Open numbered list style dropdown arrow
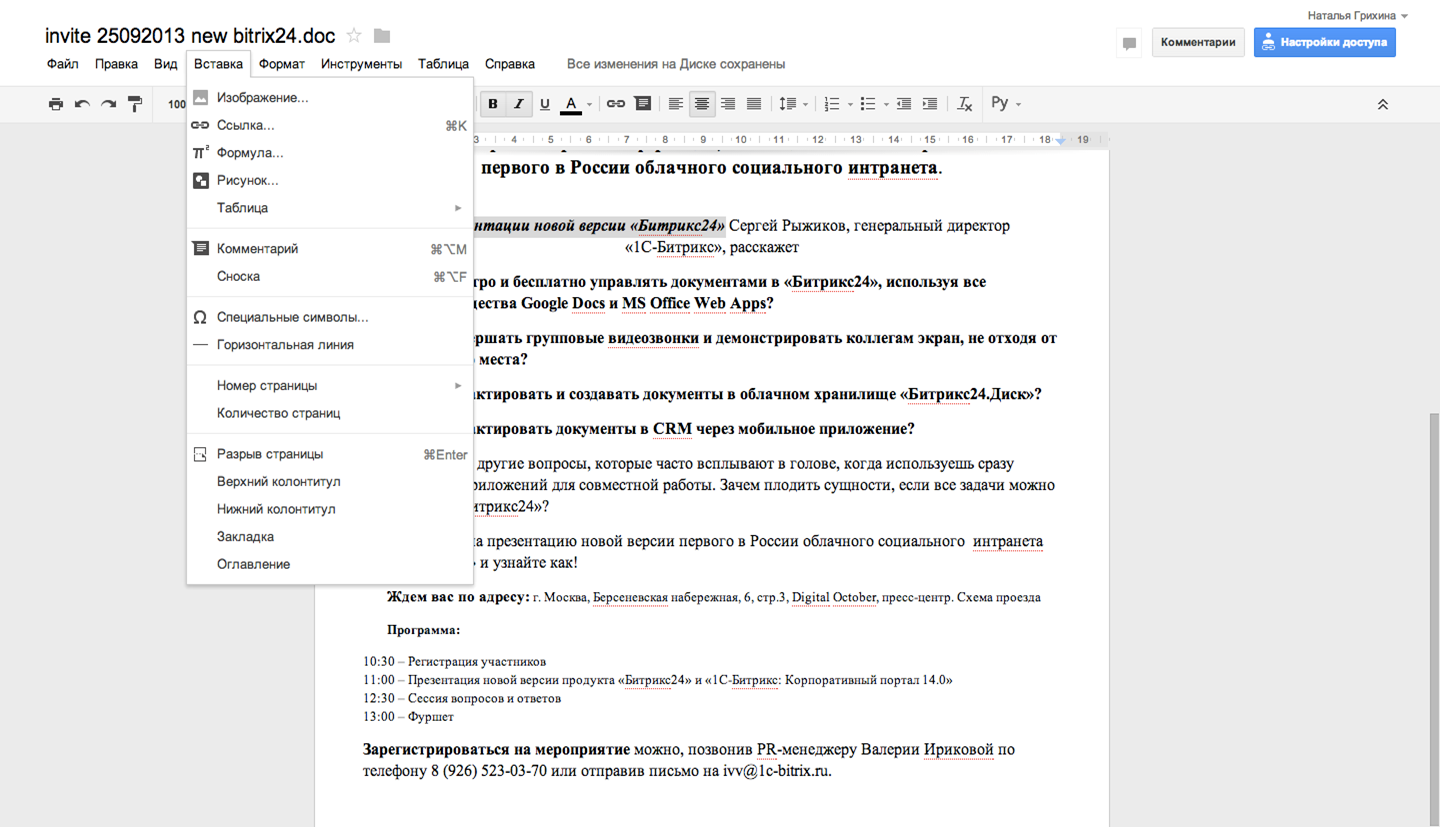 (850, 104)
